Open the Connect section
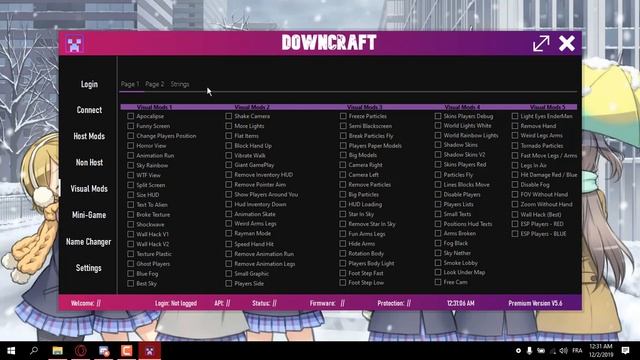This screenshot has width=640, height=360. coord(89,110)
